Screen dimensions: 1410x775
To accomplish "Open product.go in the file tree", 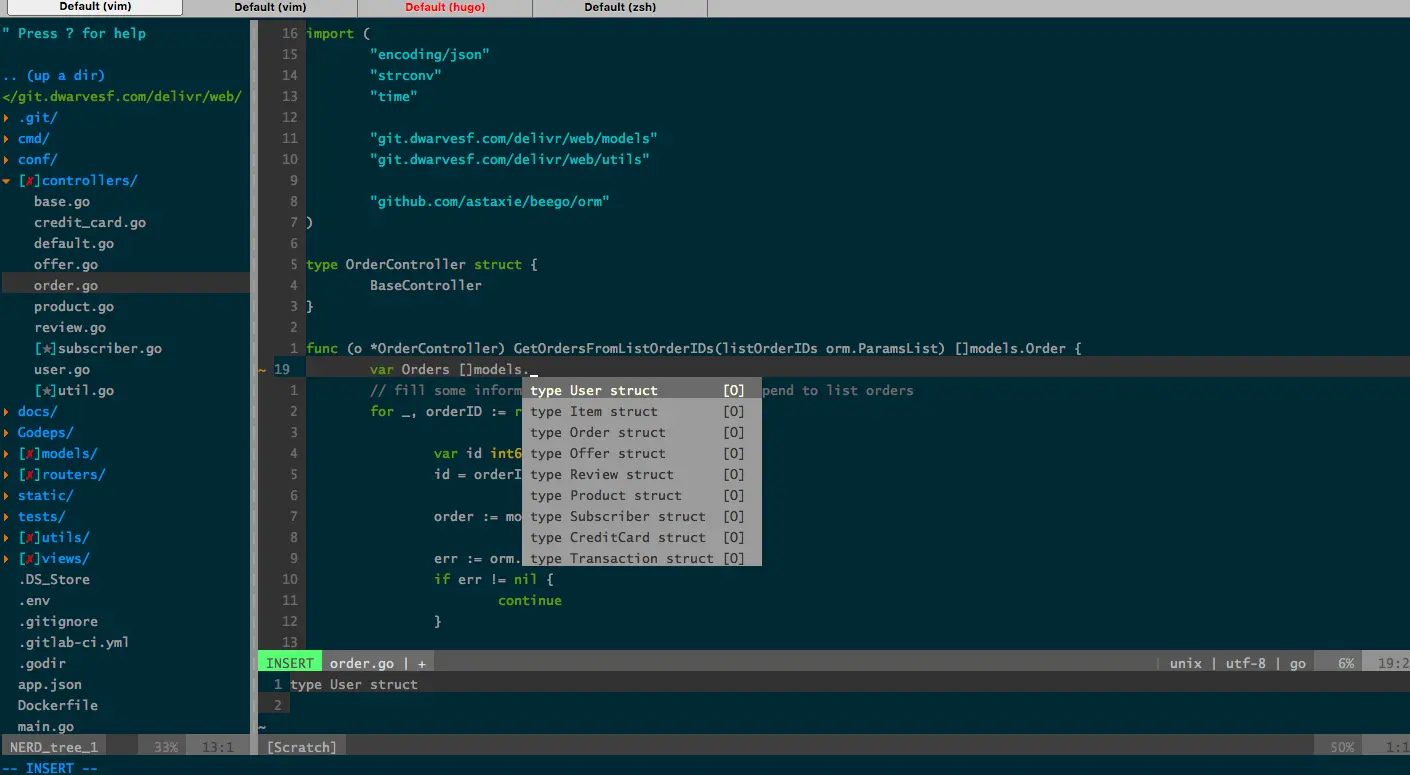I will (74, 307).
